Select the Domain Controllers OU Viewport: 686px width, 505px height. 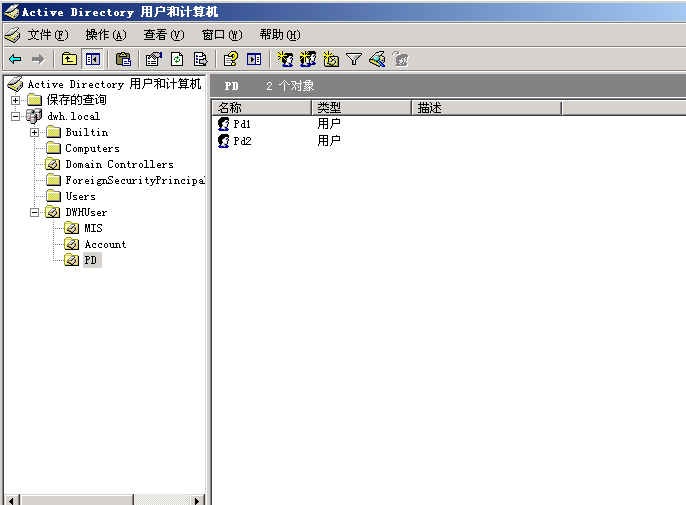(x=119, y=165)
